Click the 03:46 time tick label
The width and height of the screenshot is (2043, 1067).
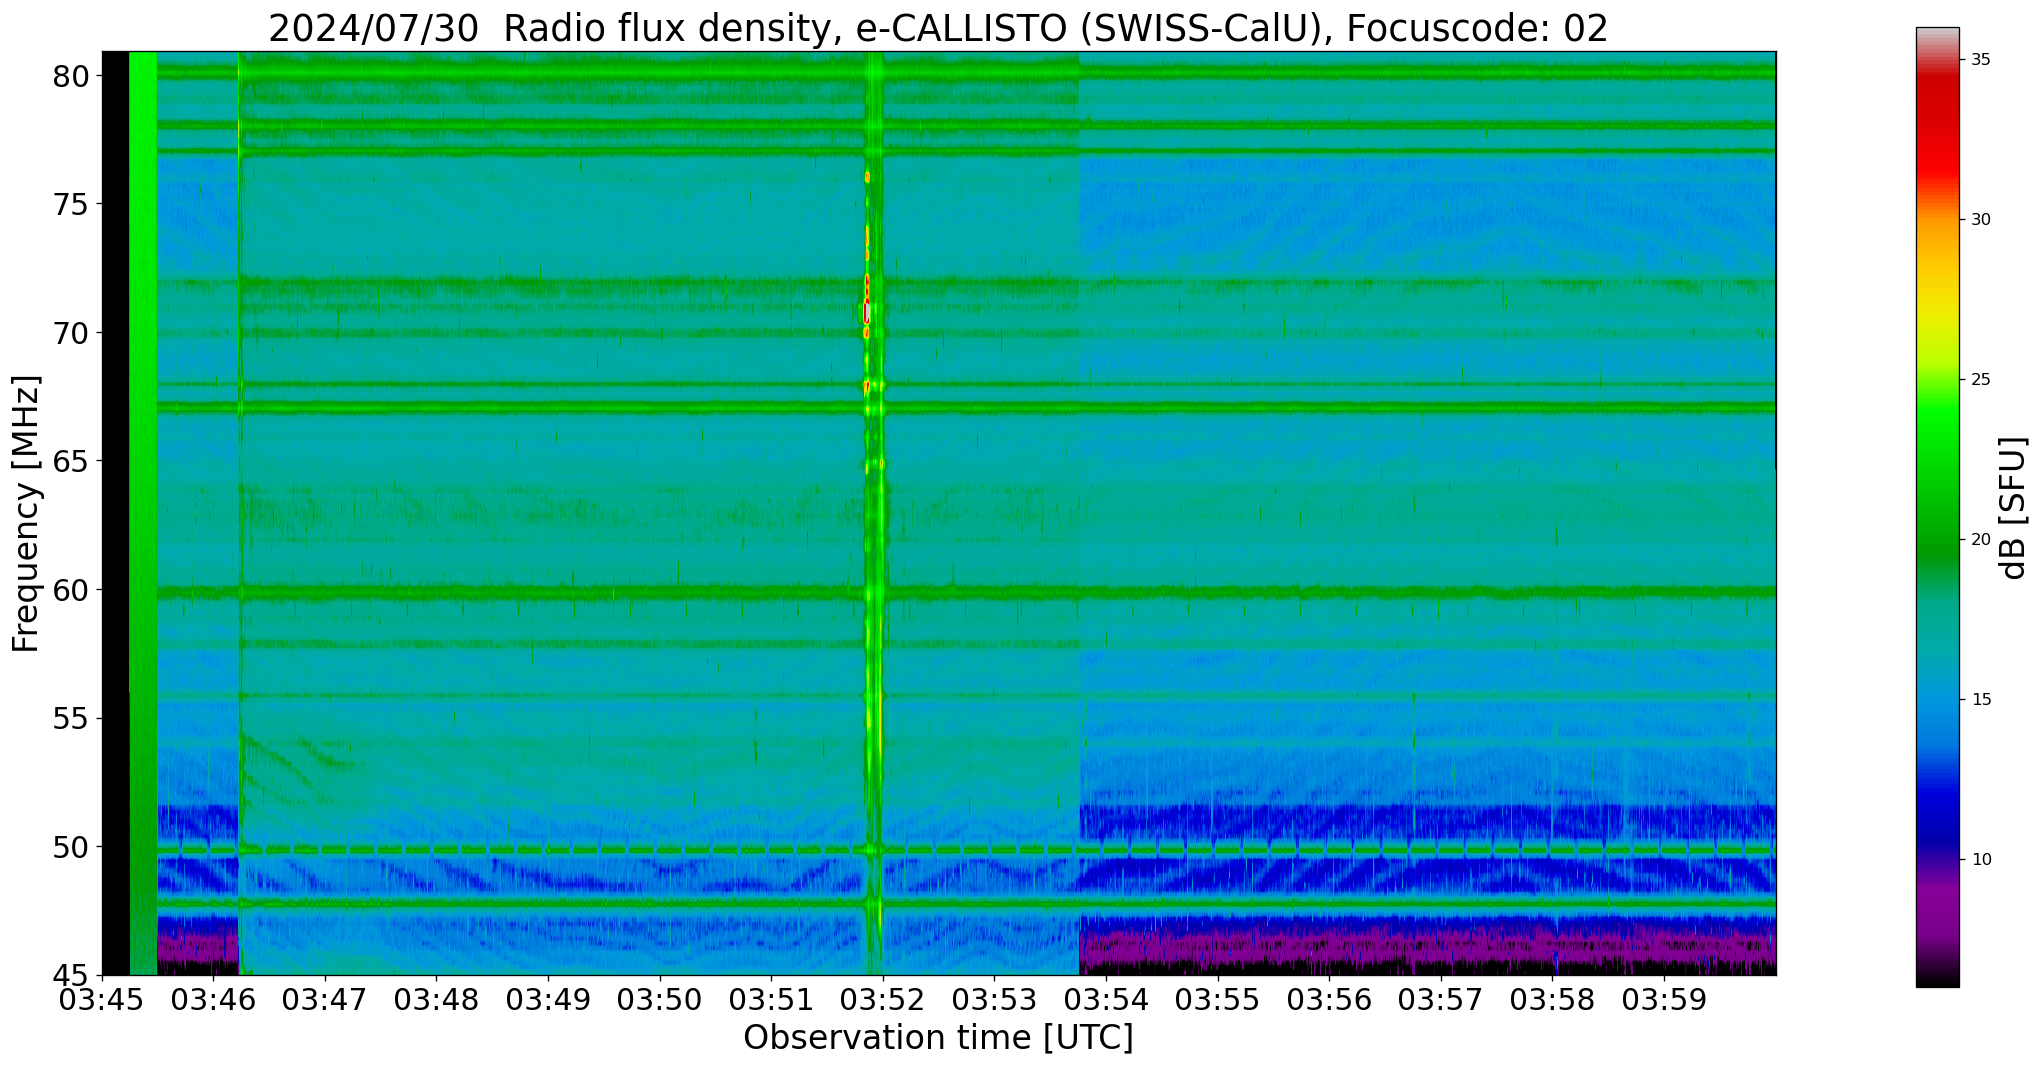[213, 1000]
